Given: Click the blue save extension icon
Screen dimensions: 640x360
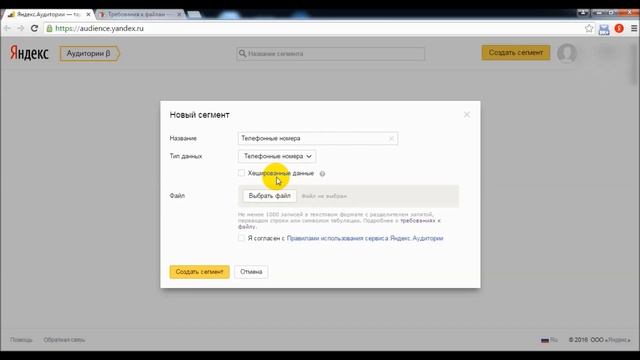Looking at the screenshot, I should [x=604, y=29].
